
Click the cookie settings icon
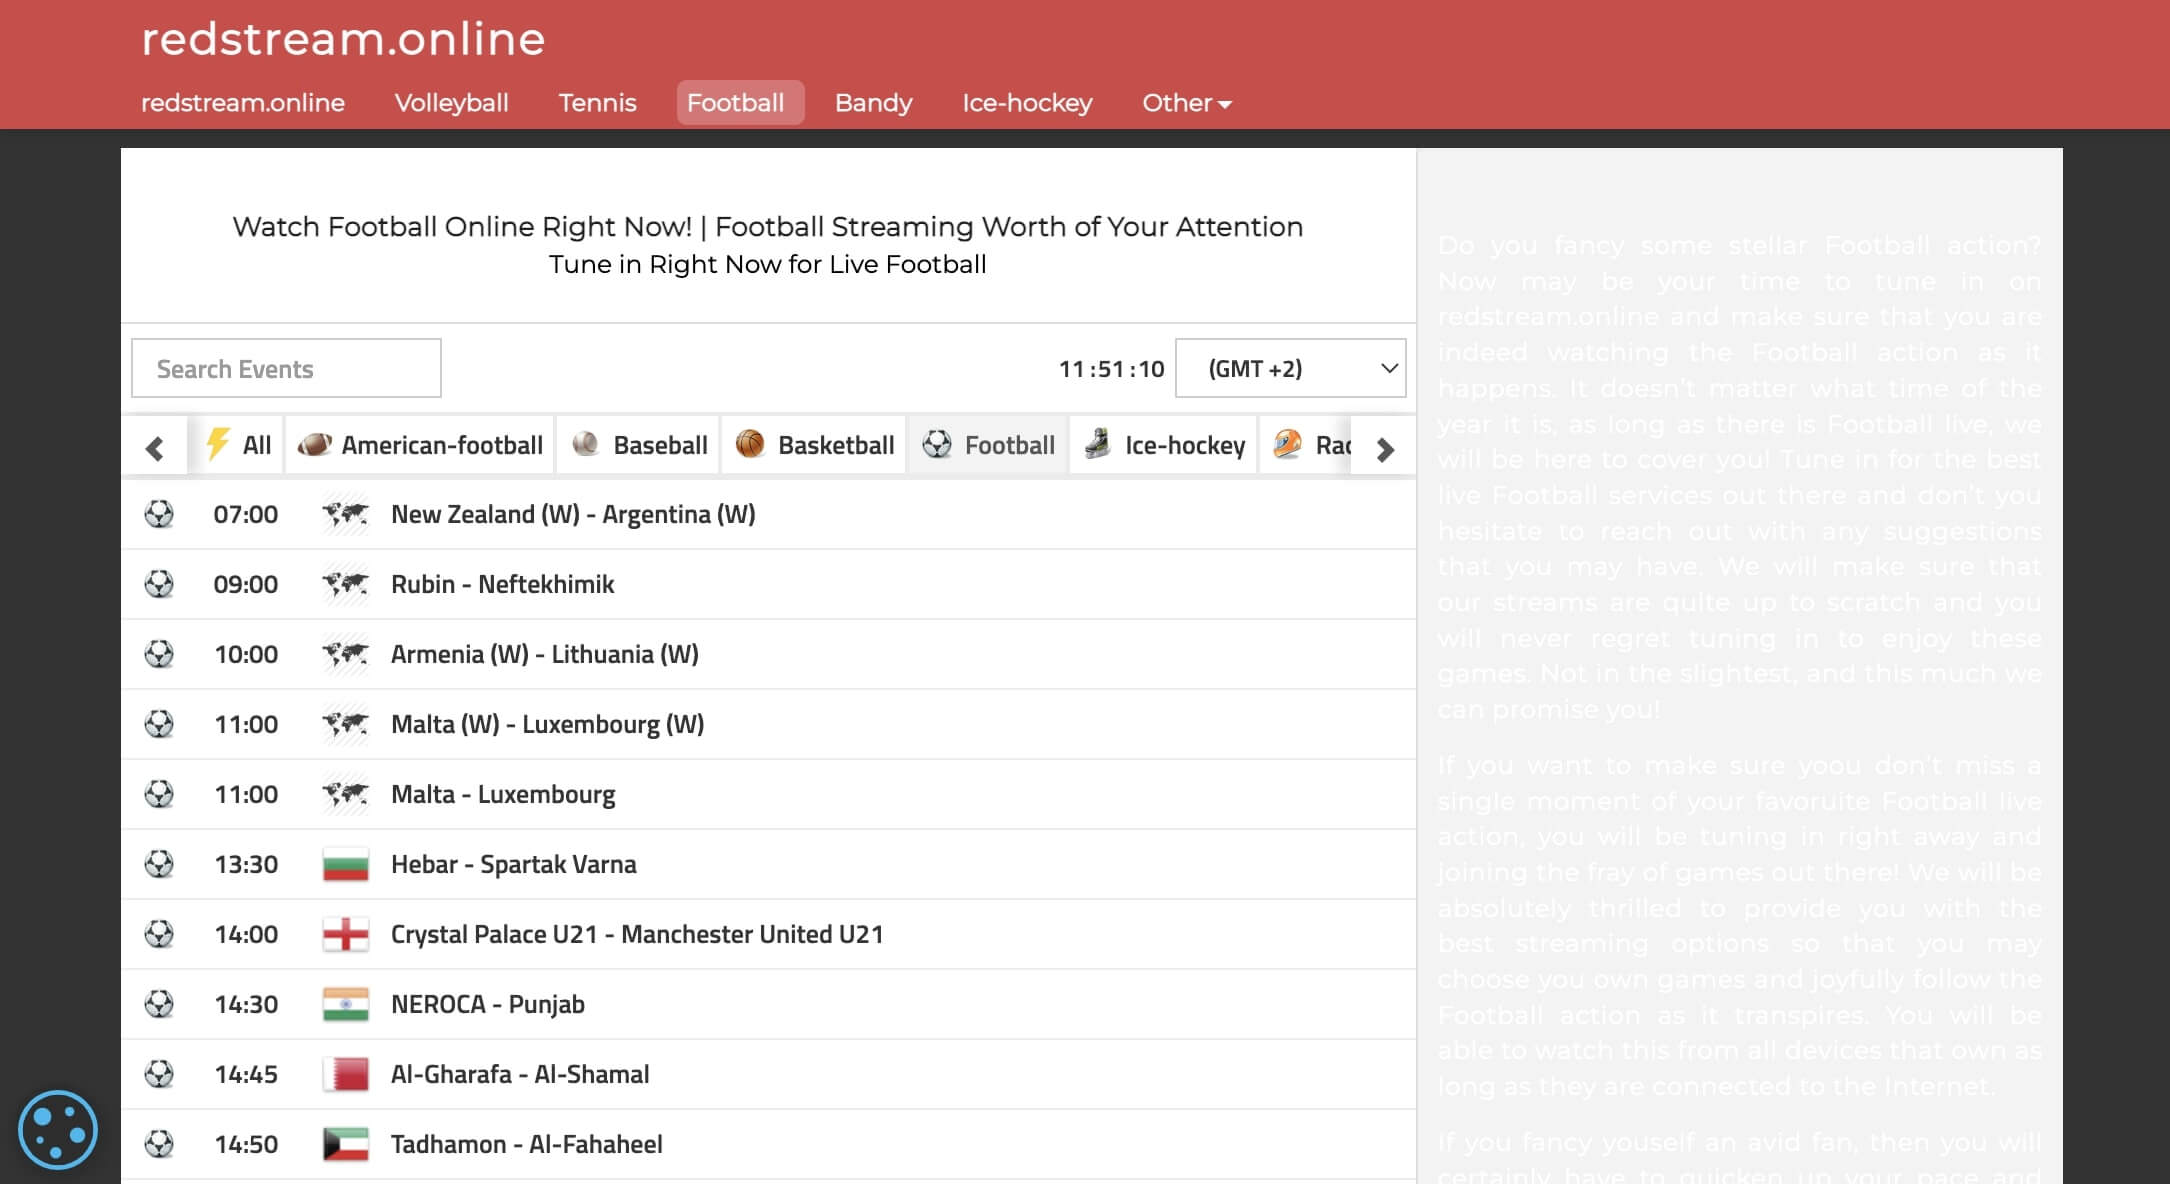(58, 1130)
